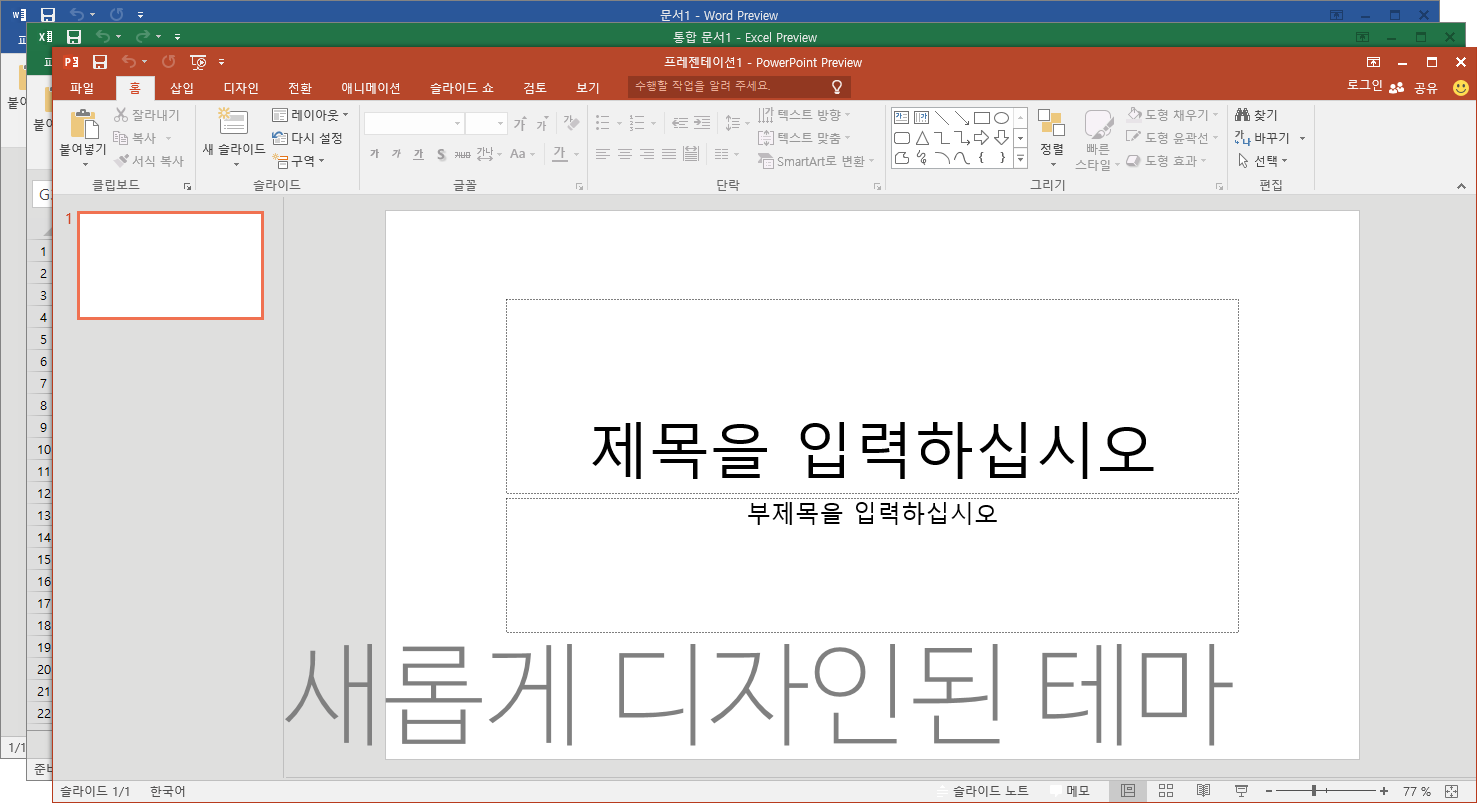Open the font name combo box
The width and height of the screenshot is (1477, 803).
coord(414,123)
